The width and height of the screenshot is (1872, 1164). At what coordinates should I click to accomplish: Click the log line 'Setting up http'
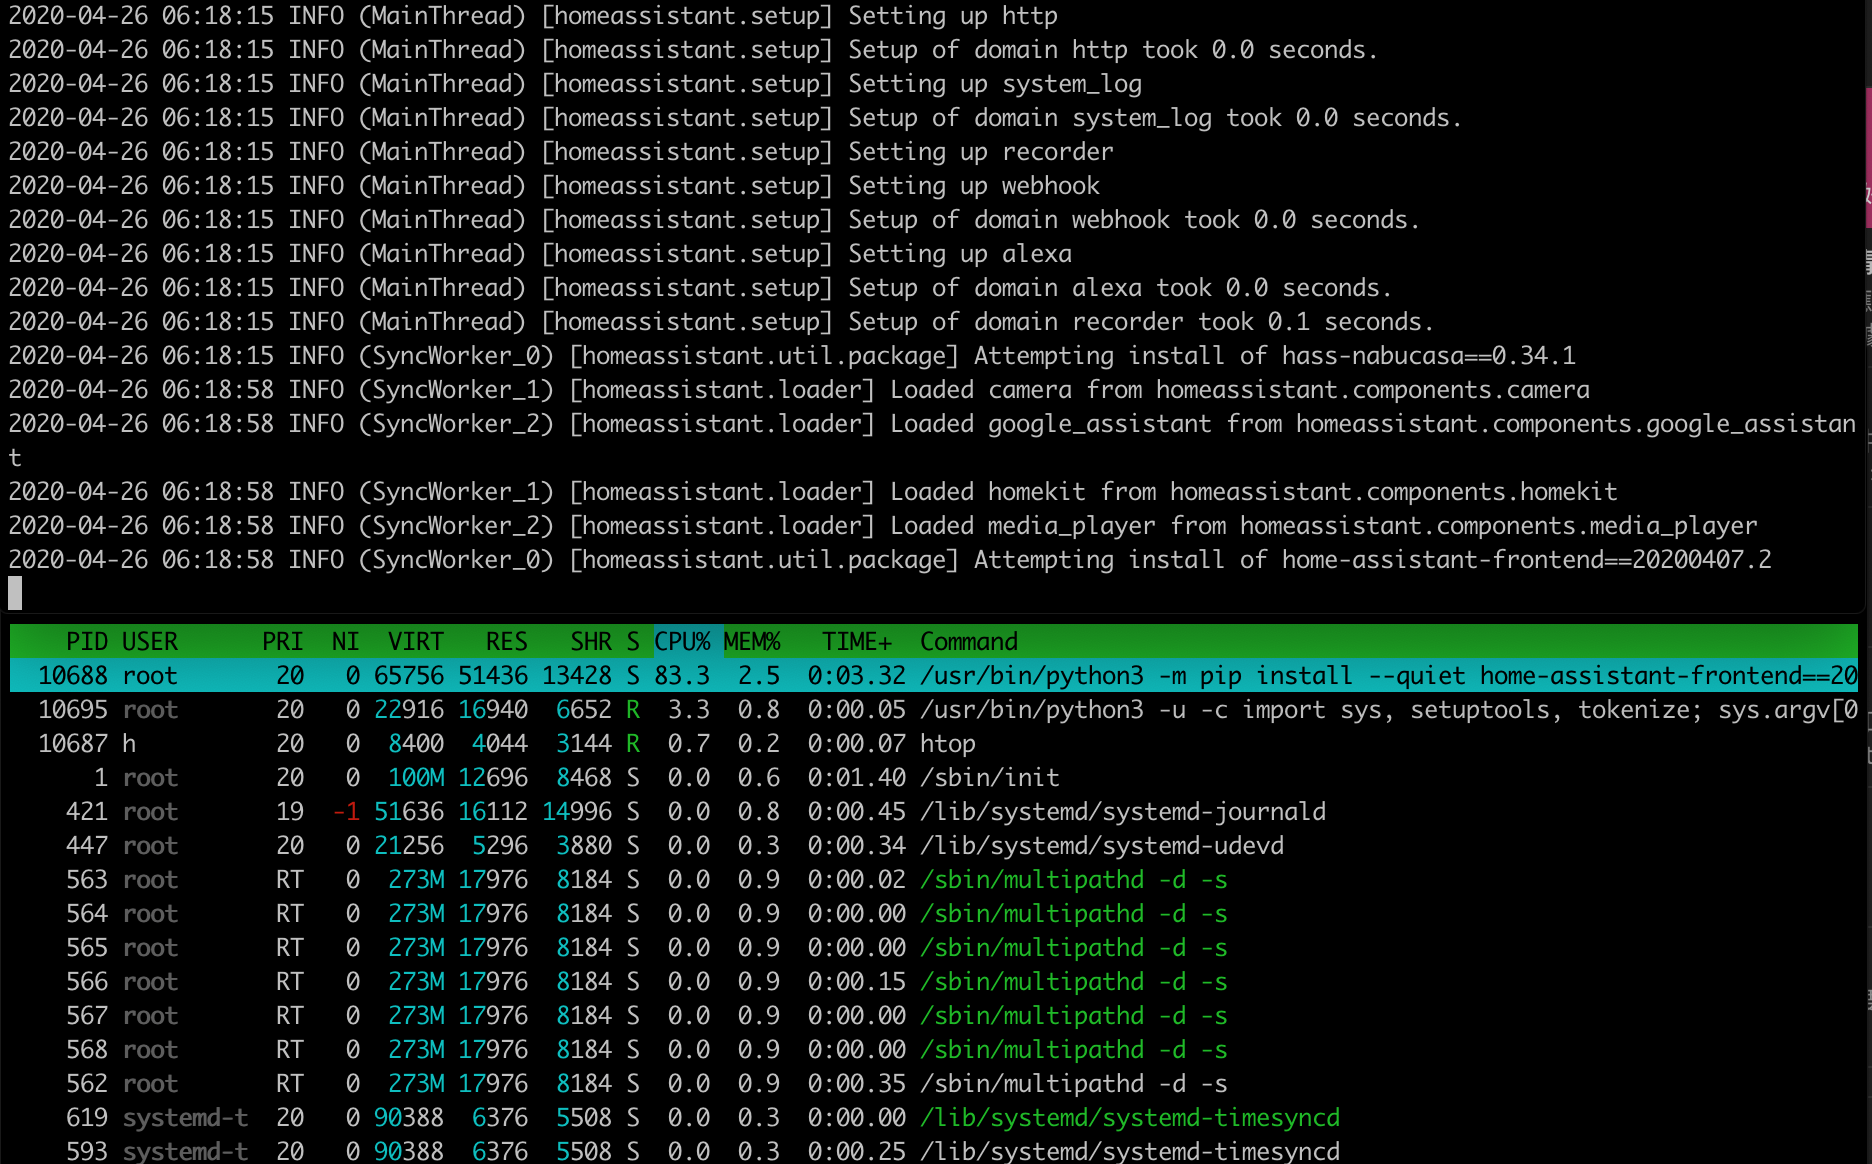[533, 16]
